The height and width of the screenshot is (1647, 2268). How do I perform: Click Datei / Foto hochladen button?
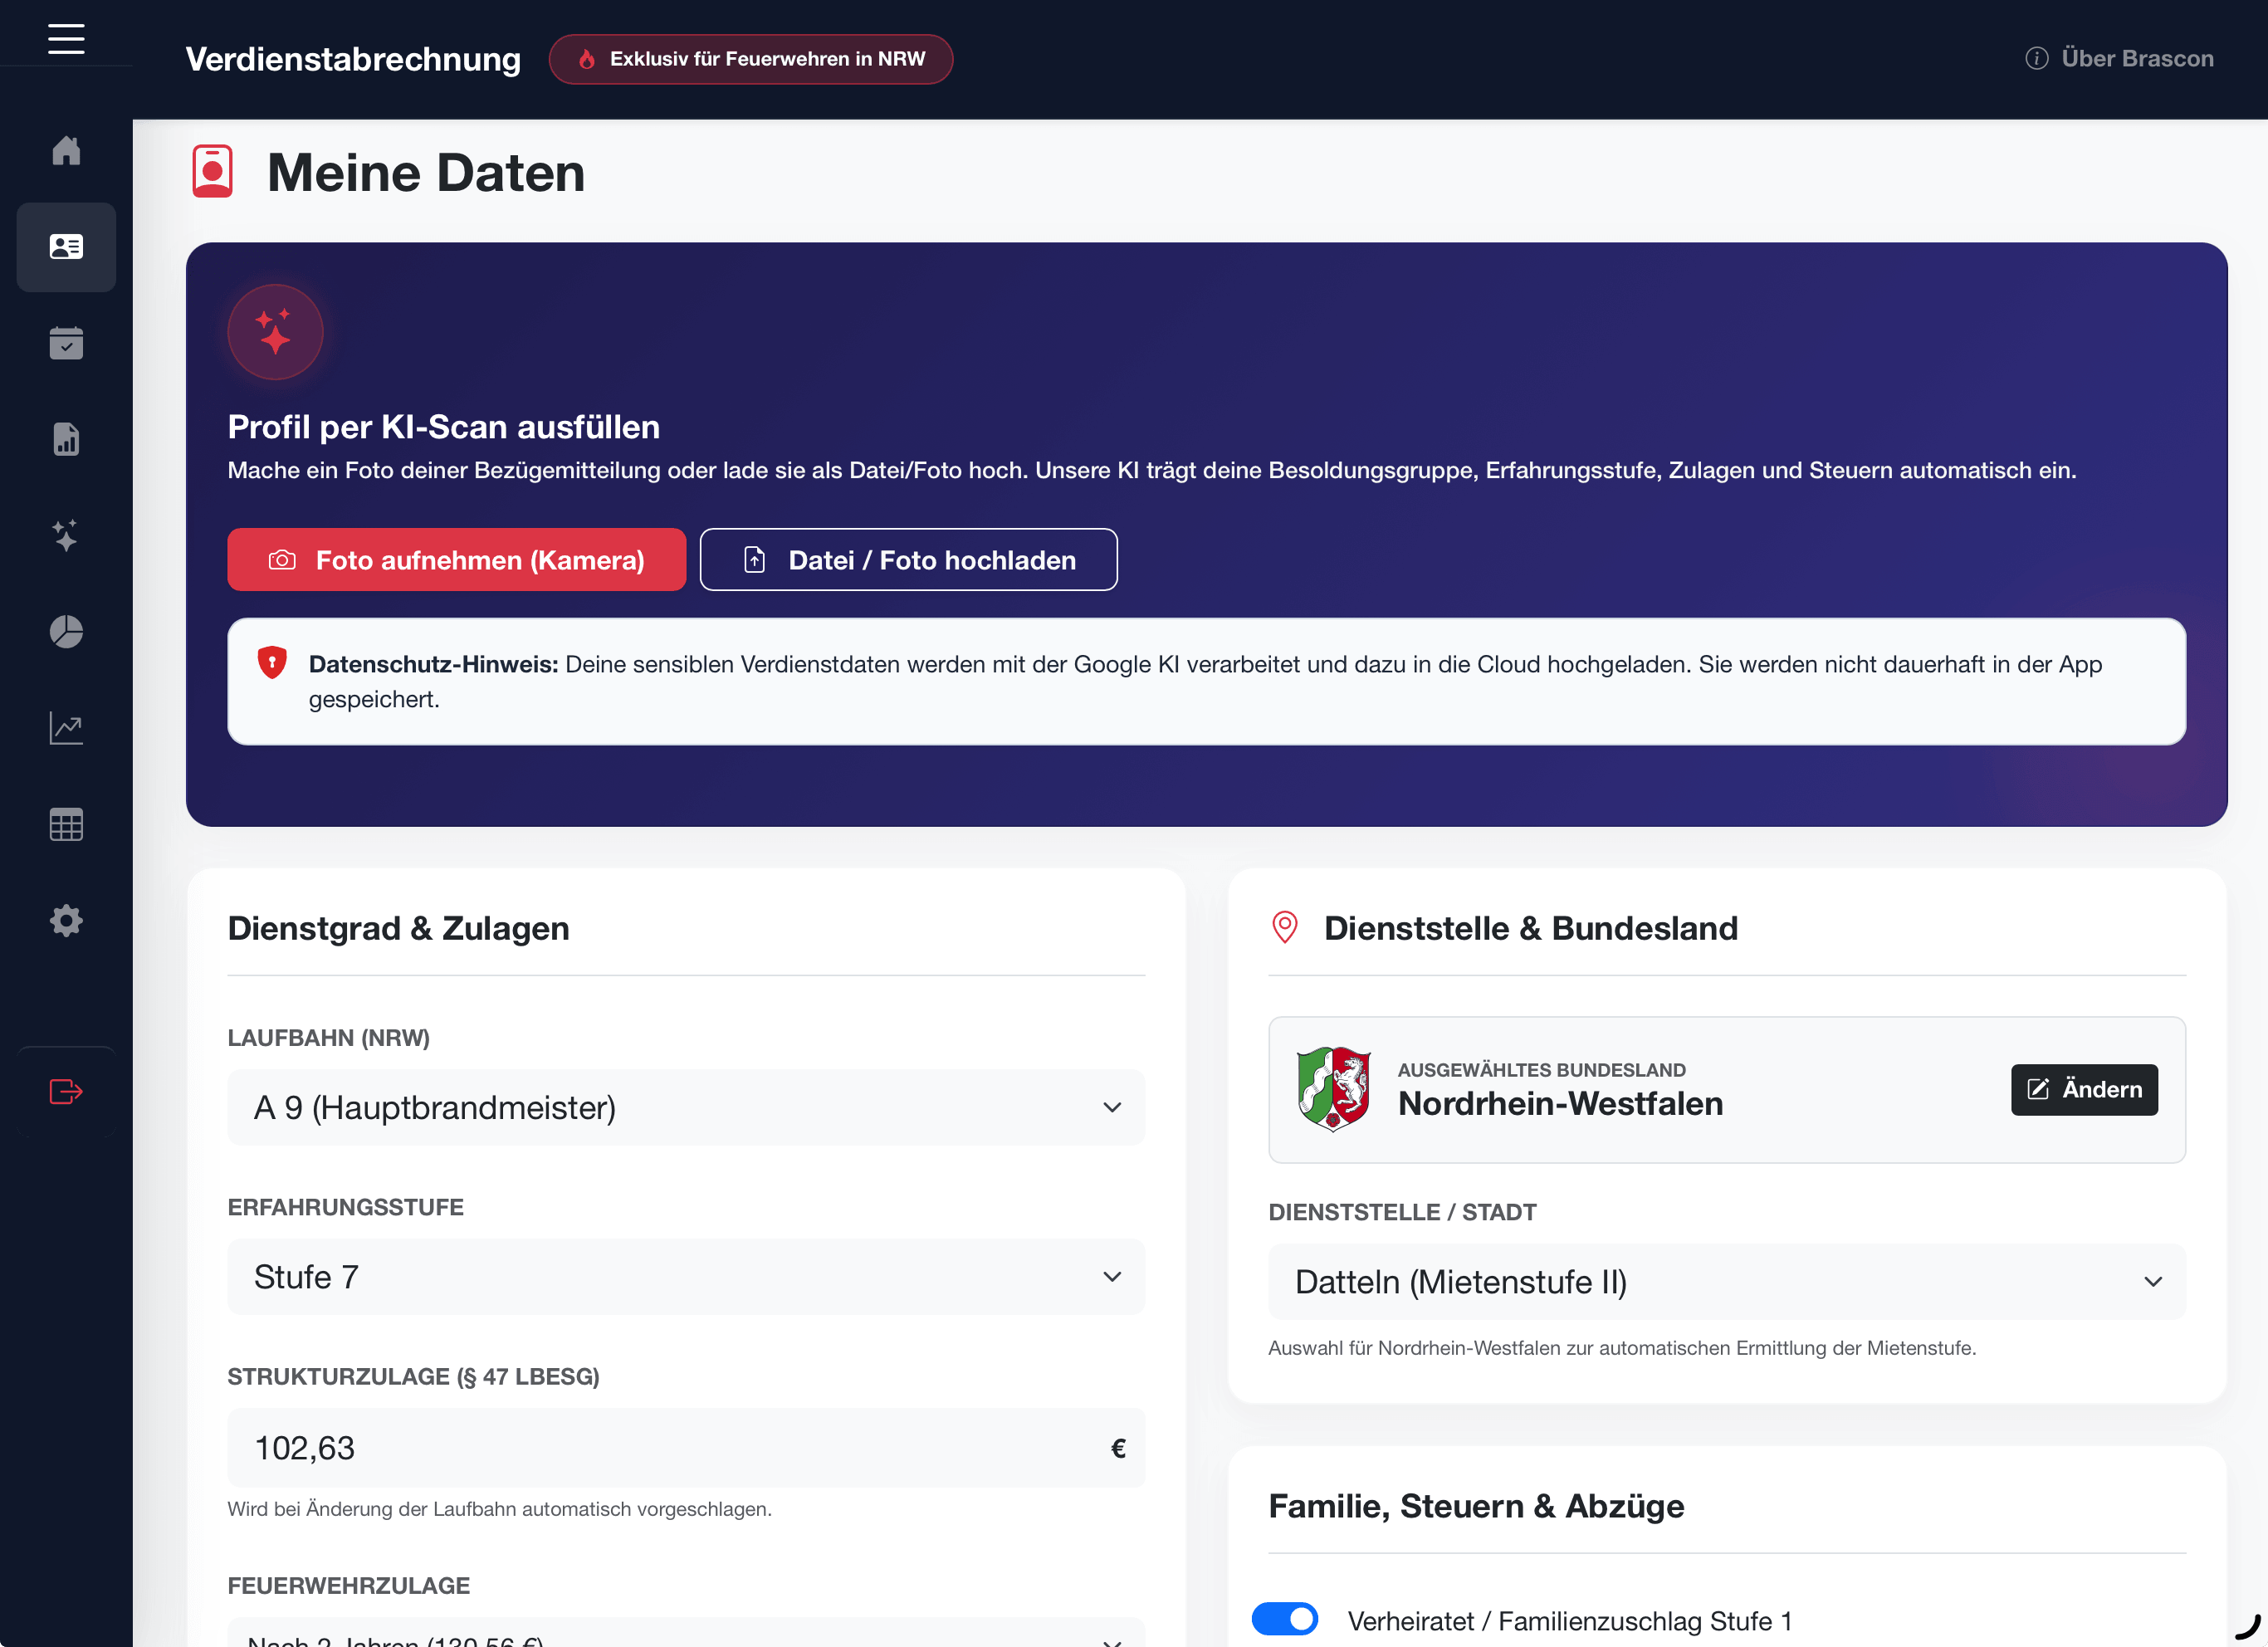pyautogui.click(x=909, y=560)
